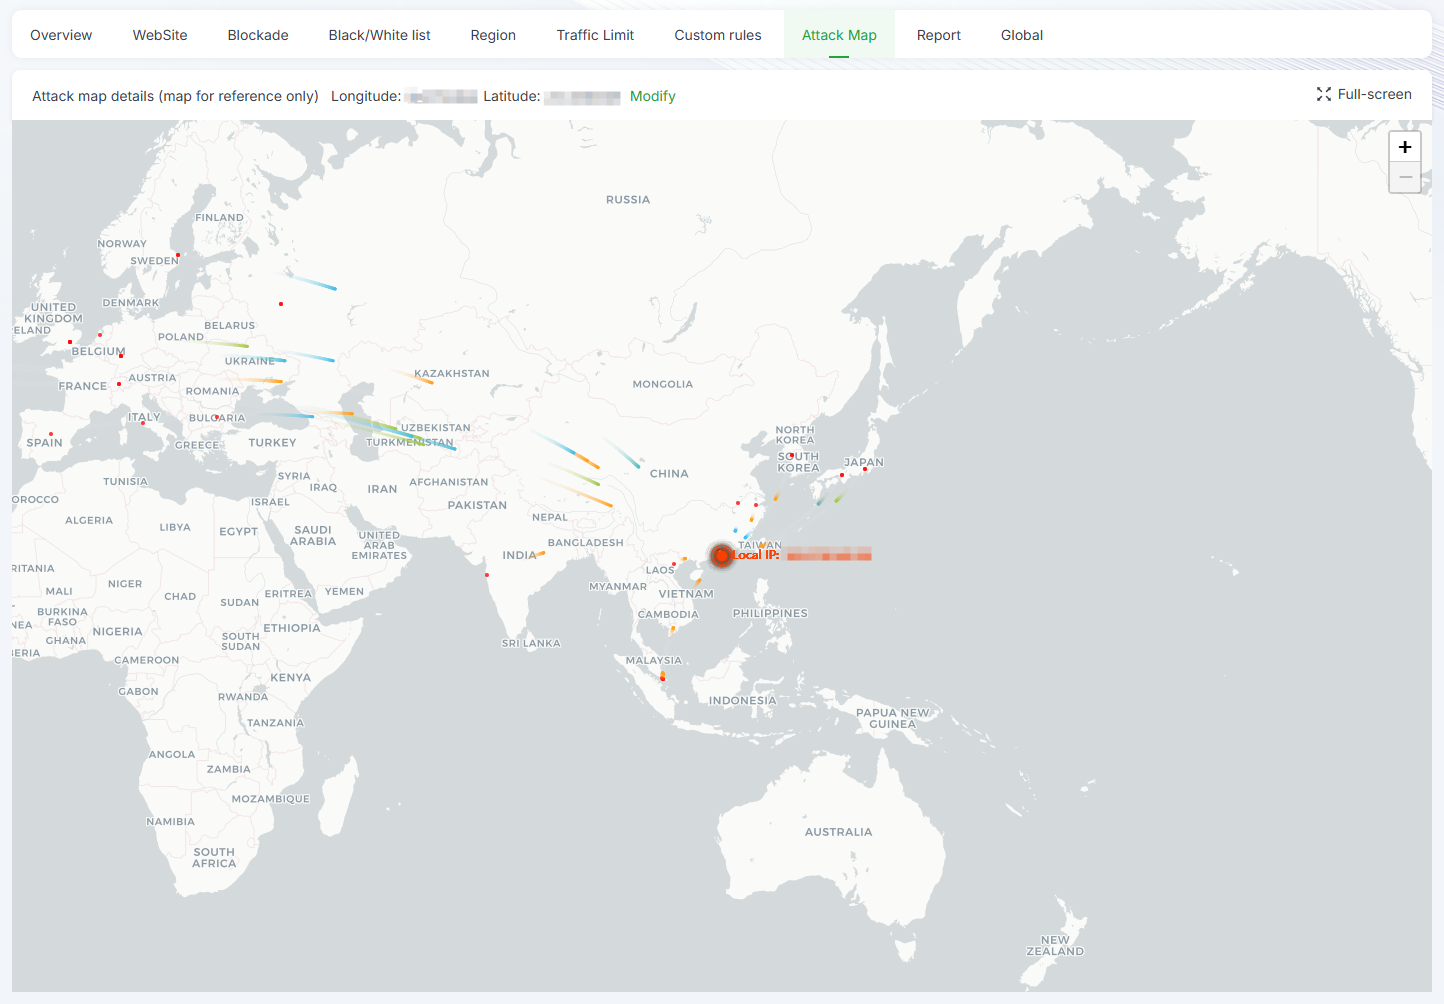Click the Australia label on map
This screenshot has width=1444, height=1004.
(x=838, y=832)
